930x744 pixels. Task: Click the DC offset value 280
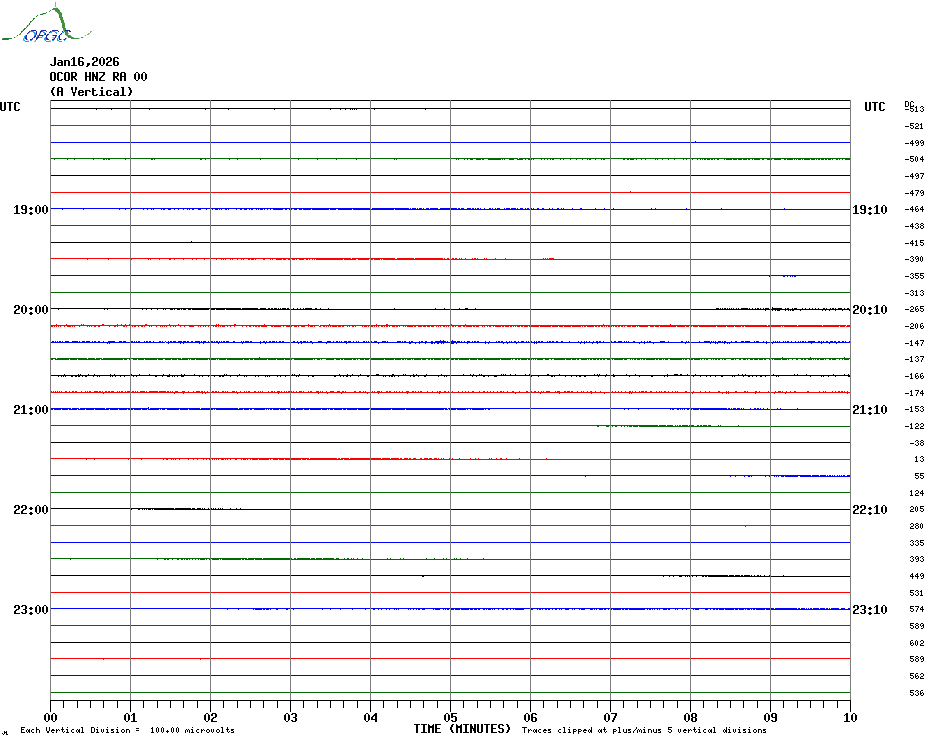pos(917,526)
